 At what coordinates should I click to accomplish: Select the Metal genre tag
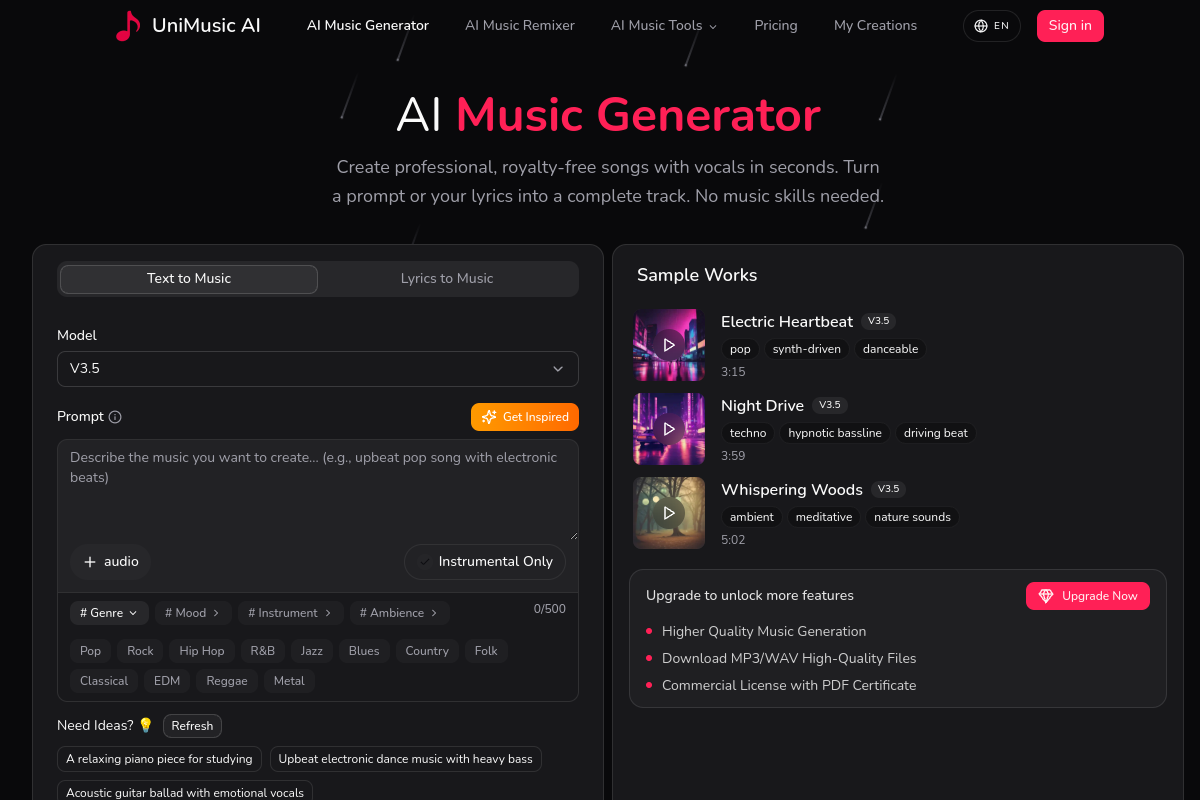(289, 681)
